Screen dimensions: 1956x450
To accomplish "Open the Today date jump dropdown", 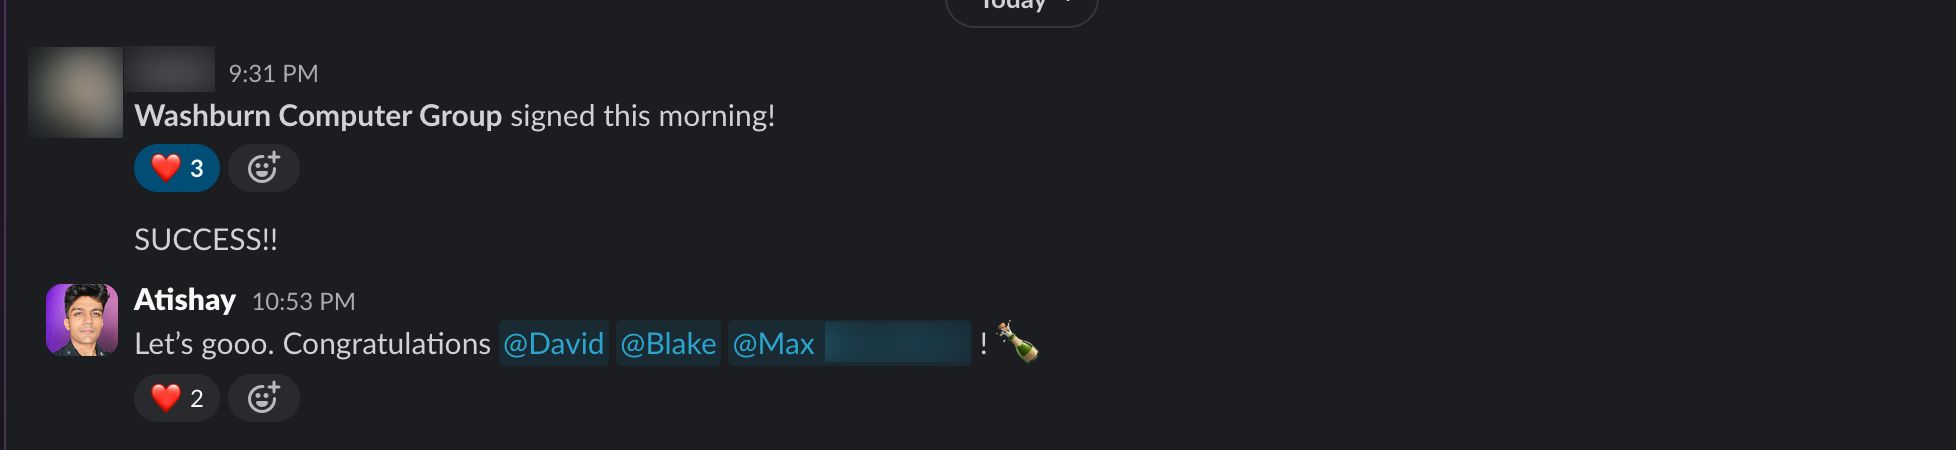I will 1021,8.
